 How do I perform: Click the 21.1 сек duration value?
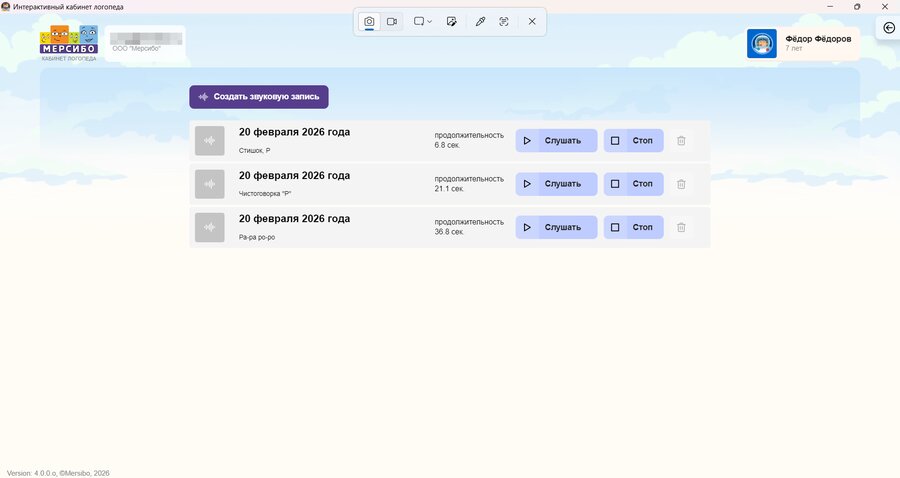tap(449, 189)
